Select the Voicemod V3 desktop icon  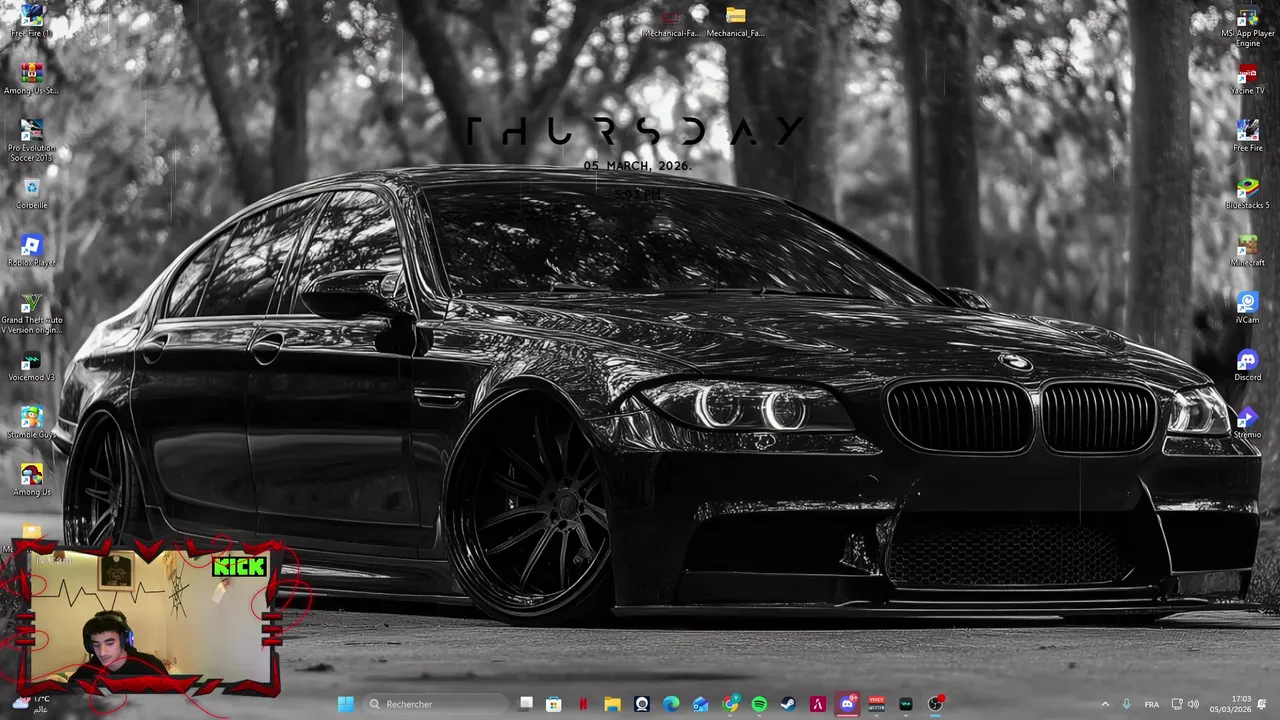pos(31,365)
